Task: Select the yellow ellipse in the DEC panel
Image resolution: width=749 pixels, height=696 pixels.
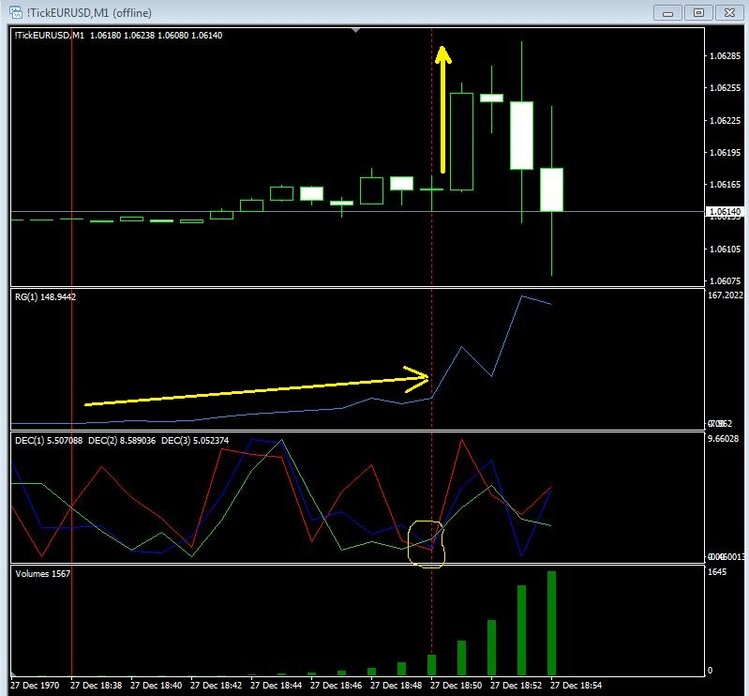Action: click(429, 544)
